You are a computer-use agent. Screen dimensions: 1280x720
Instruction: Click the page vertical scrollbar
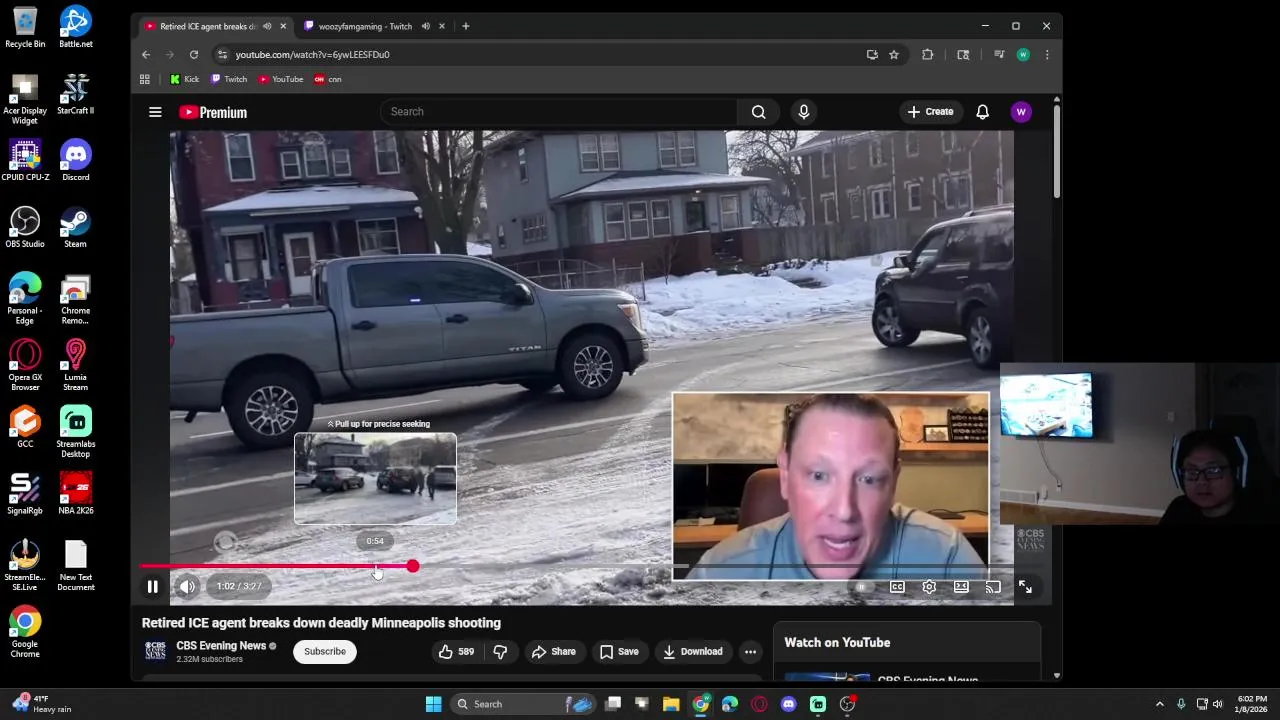pos(1056,152)
